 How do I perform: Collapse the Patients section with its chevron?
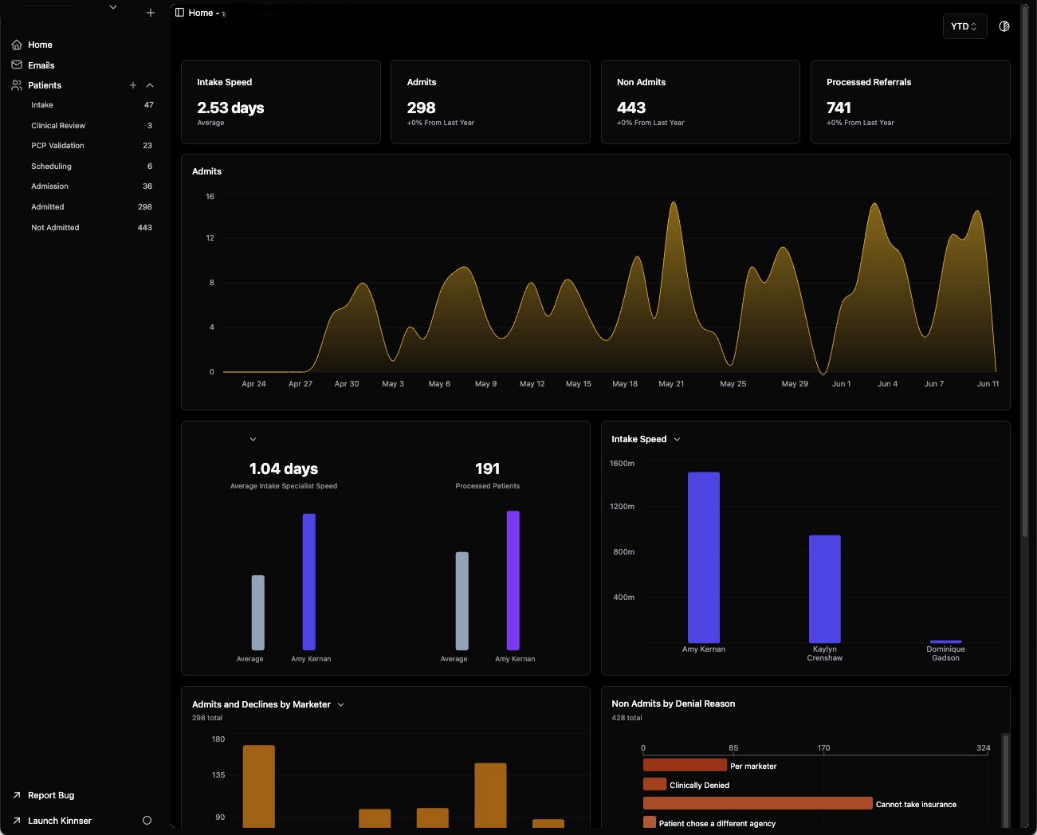coord(150,86)
